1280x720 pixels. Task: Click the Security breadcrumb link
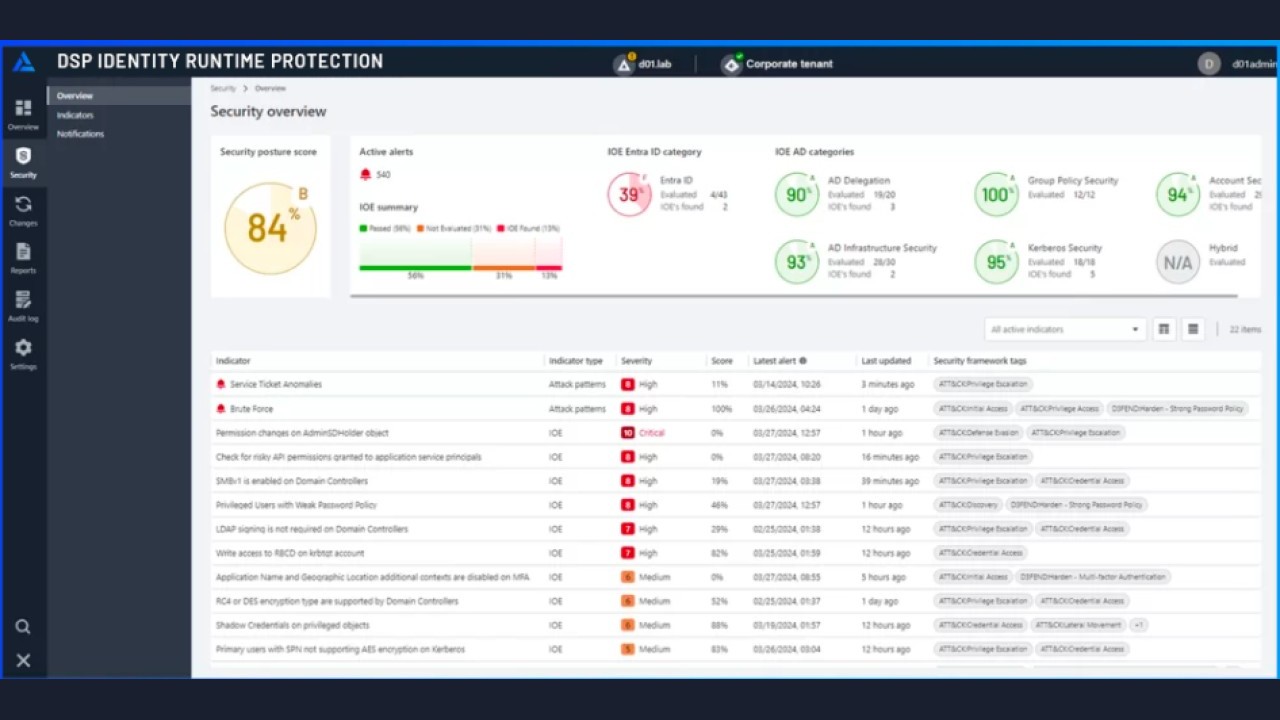point(223,88)
